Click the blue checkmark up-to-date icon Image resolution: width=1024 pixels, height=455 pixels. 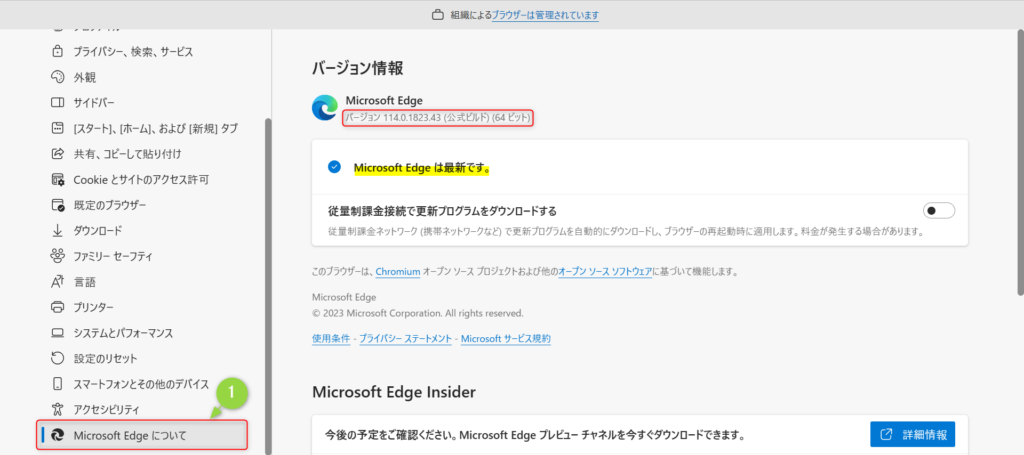334,167
